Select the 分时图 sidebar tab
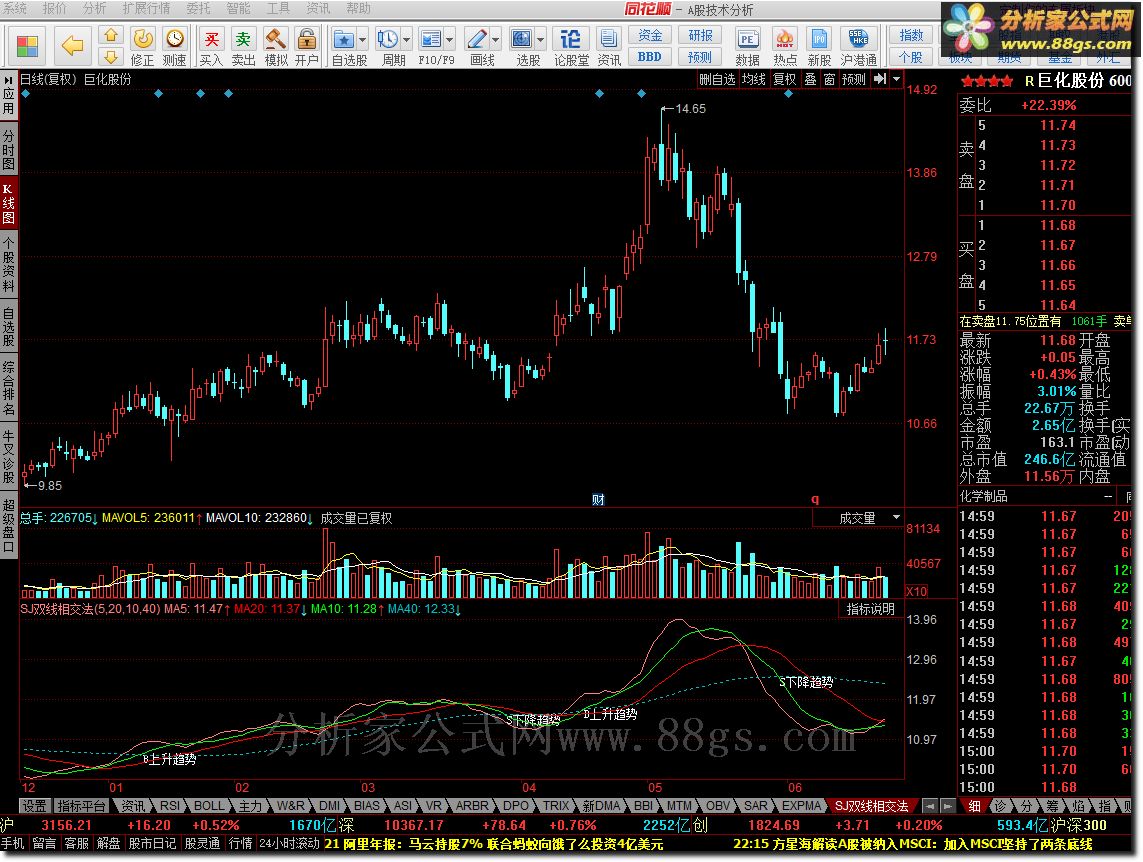 [x=9, y=150]
